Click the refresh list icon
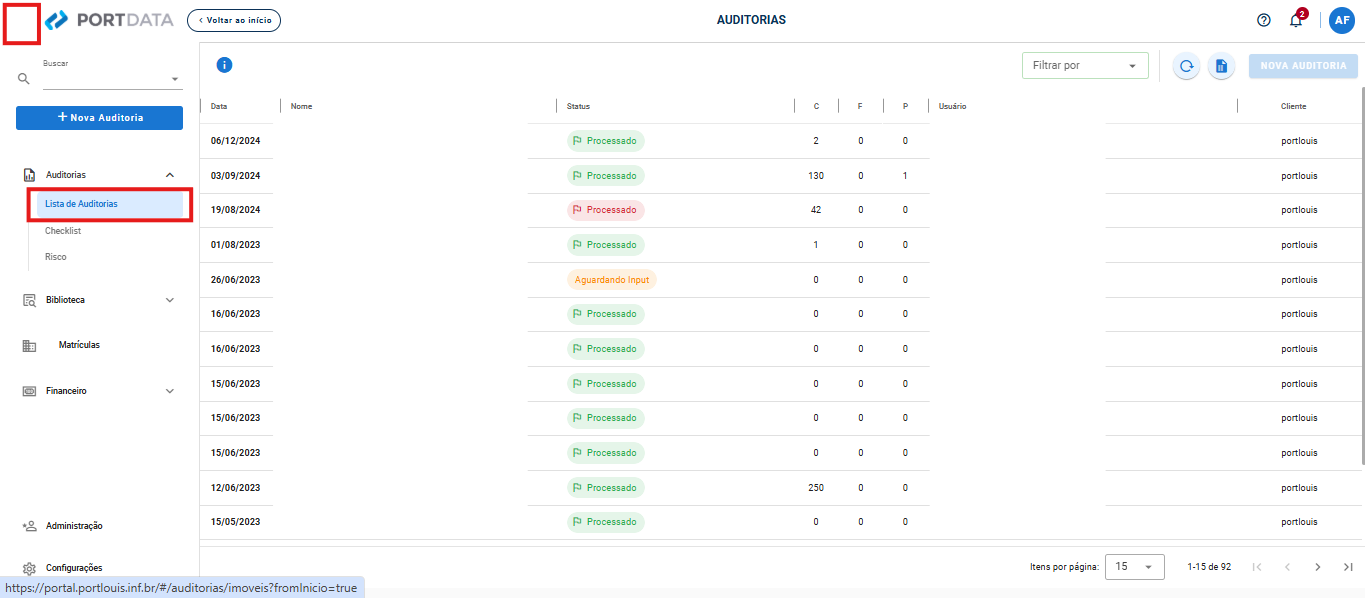1365x598 pixels. pos(1186,66)
